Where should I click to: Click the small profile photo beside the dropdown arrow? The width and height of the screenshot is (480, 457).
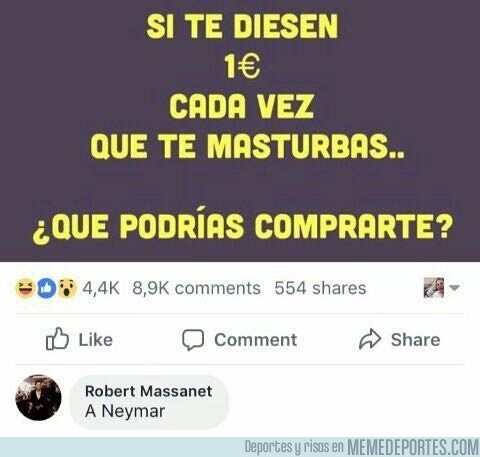[434, 288]
